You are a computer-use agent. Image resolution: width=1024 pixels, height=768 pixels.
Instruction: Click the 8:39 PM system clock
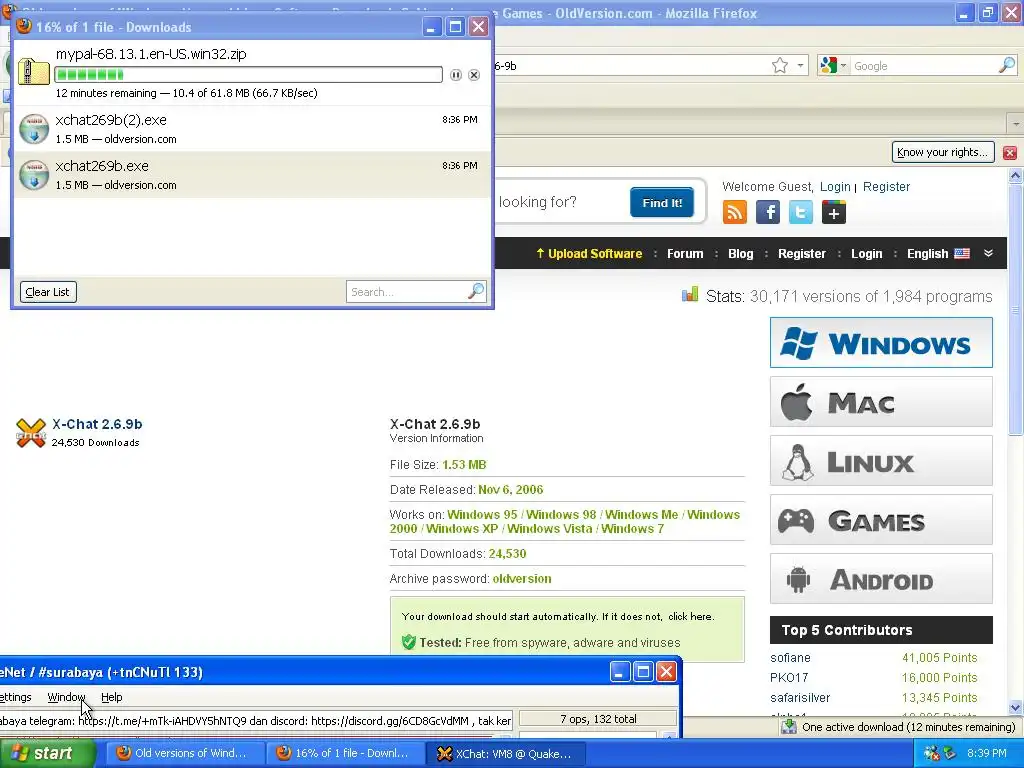(987, 753)
